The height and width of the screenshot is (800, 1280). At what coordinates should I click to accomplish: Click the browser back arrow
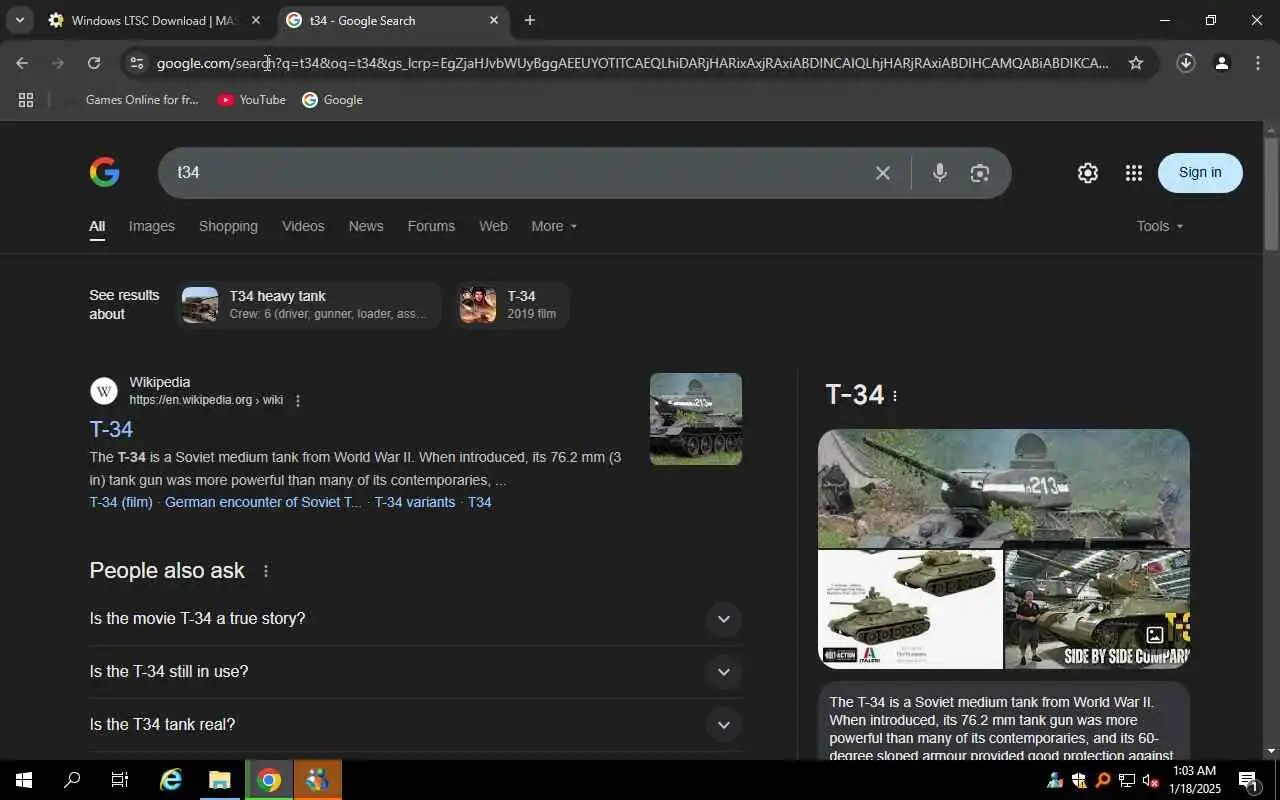click(22, 63)
